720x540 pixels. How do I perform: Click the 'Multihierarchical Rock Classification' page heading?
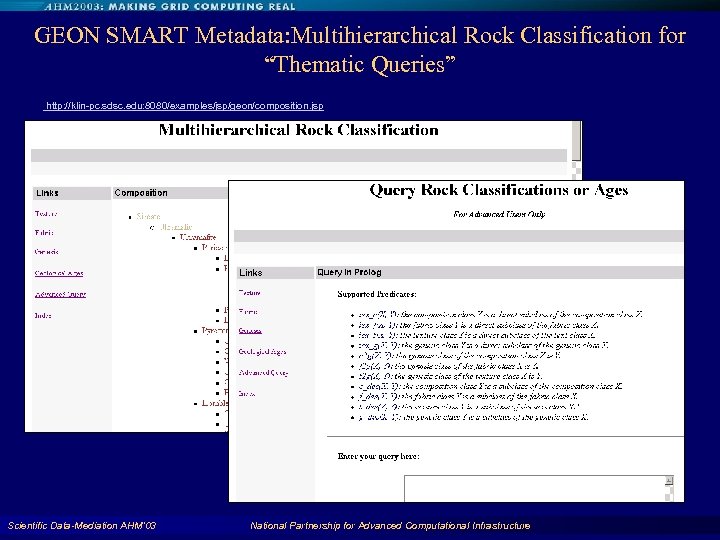coord(298,130)
